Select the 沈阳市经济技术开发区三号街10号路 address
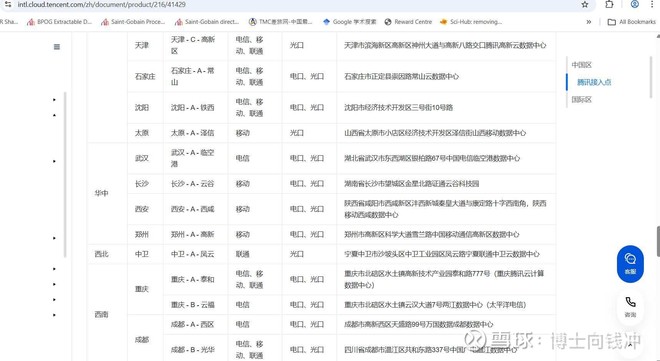The image size is (660, 361). 399,107
